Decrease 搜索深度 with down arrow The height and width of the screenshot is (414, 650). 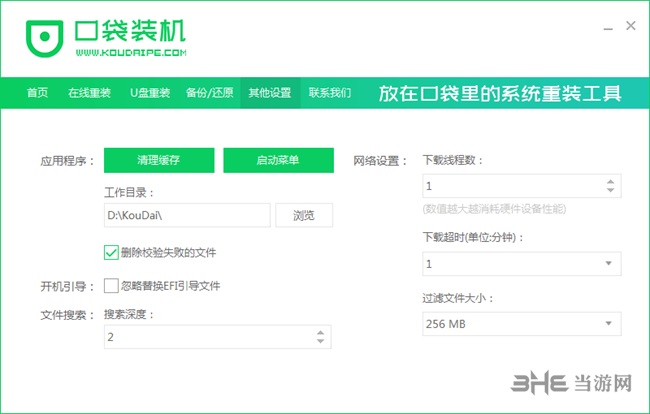(320, 341)
